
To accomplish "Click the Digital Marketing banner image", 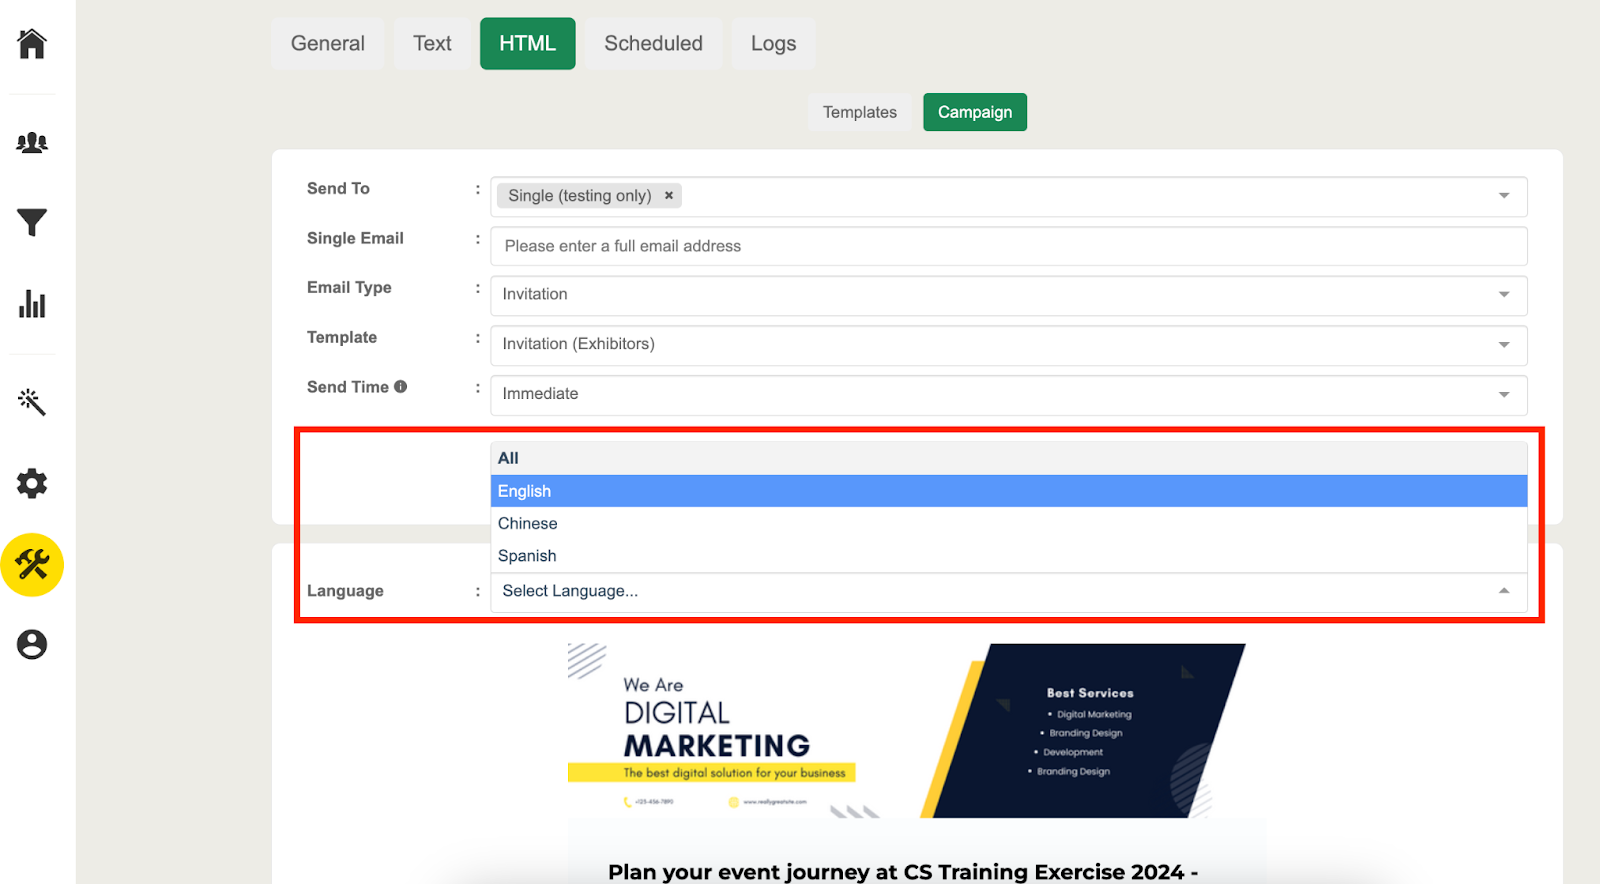I will click(x=907, y=731).
